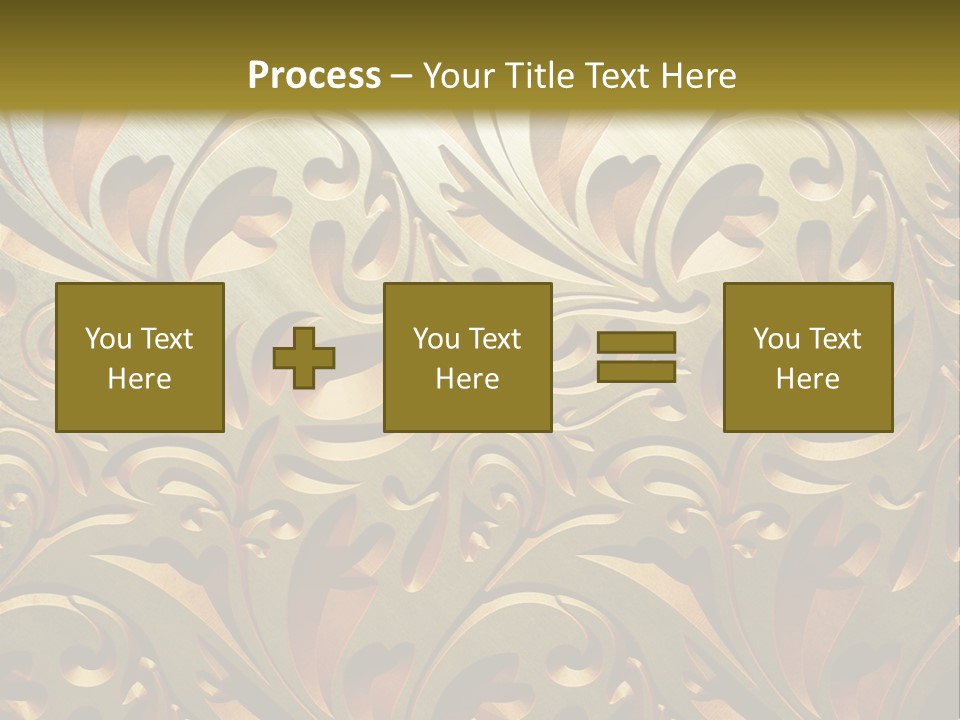Click the bold word "Process" in the title
The height and width of the screenshot is (720, 960).
tap(314, 75)
